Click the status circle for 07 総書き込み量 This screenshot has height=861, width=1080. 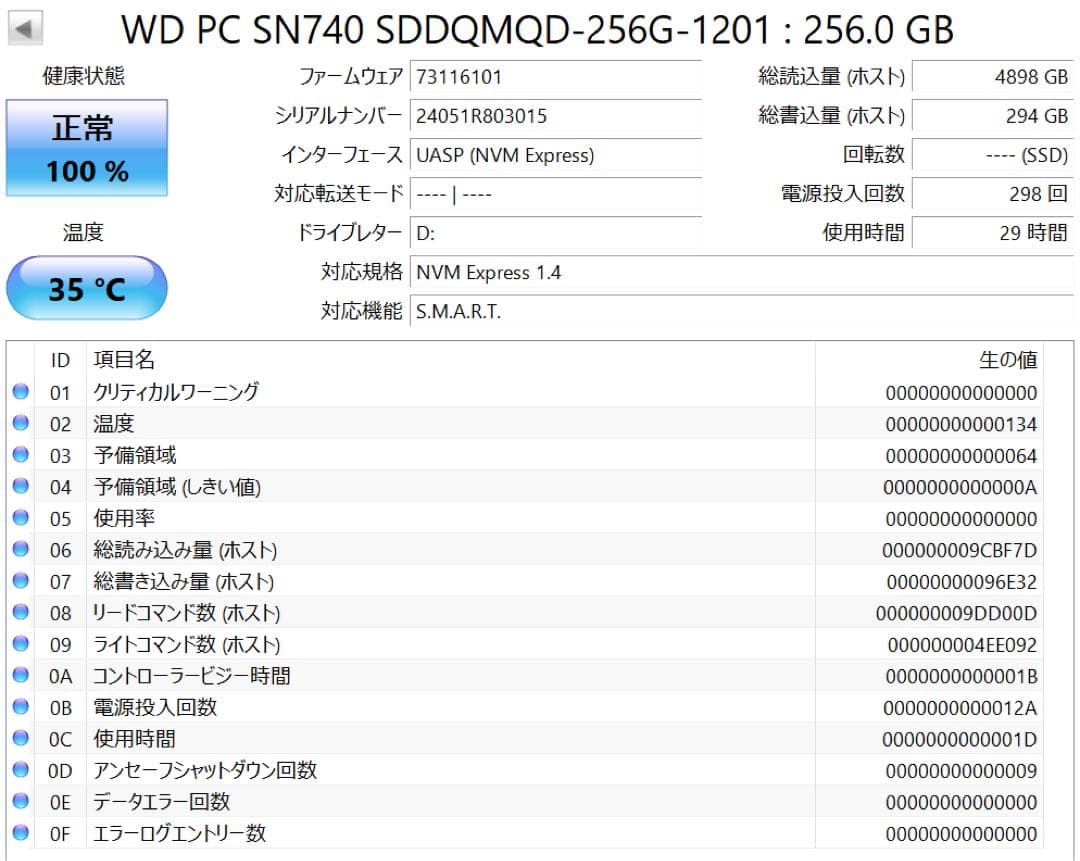tap(21, 581)
